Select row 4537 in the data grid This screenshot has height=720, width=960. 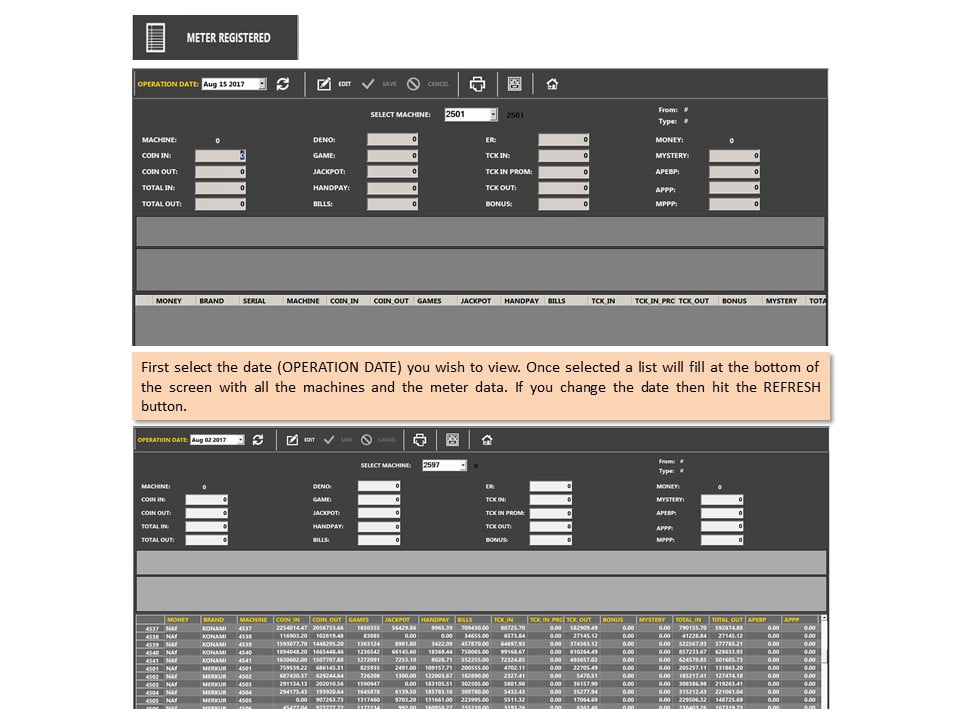(478, 628)
